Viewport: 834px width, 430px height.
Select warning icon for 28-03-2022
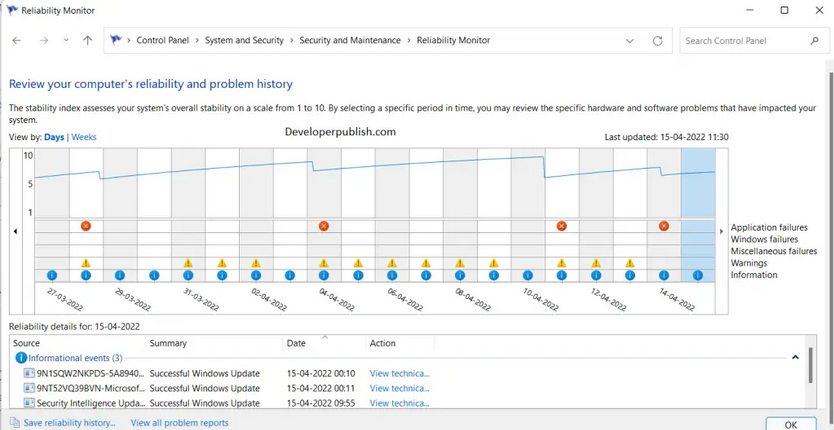[x=86, y=263]
